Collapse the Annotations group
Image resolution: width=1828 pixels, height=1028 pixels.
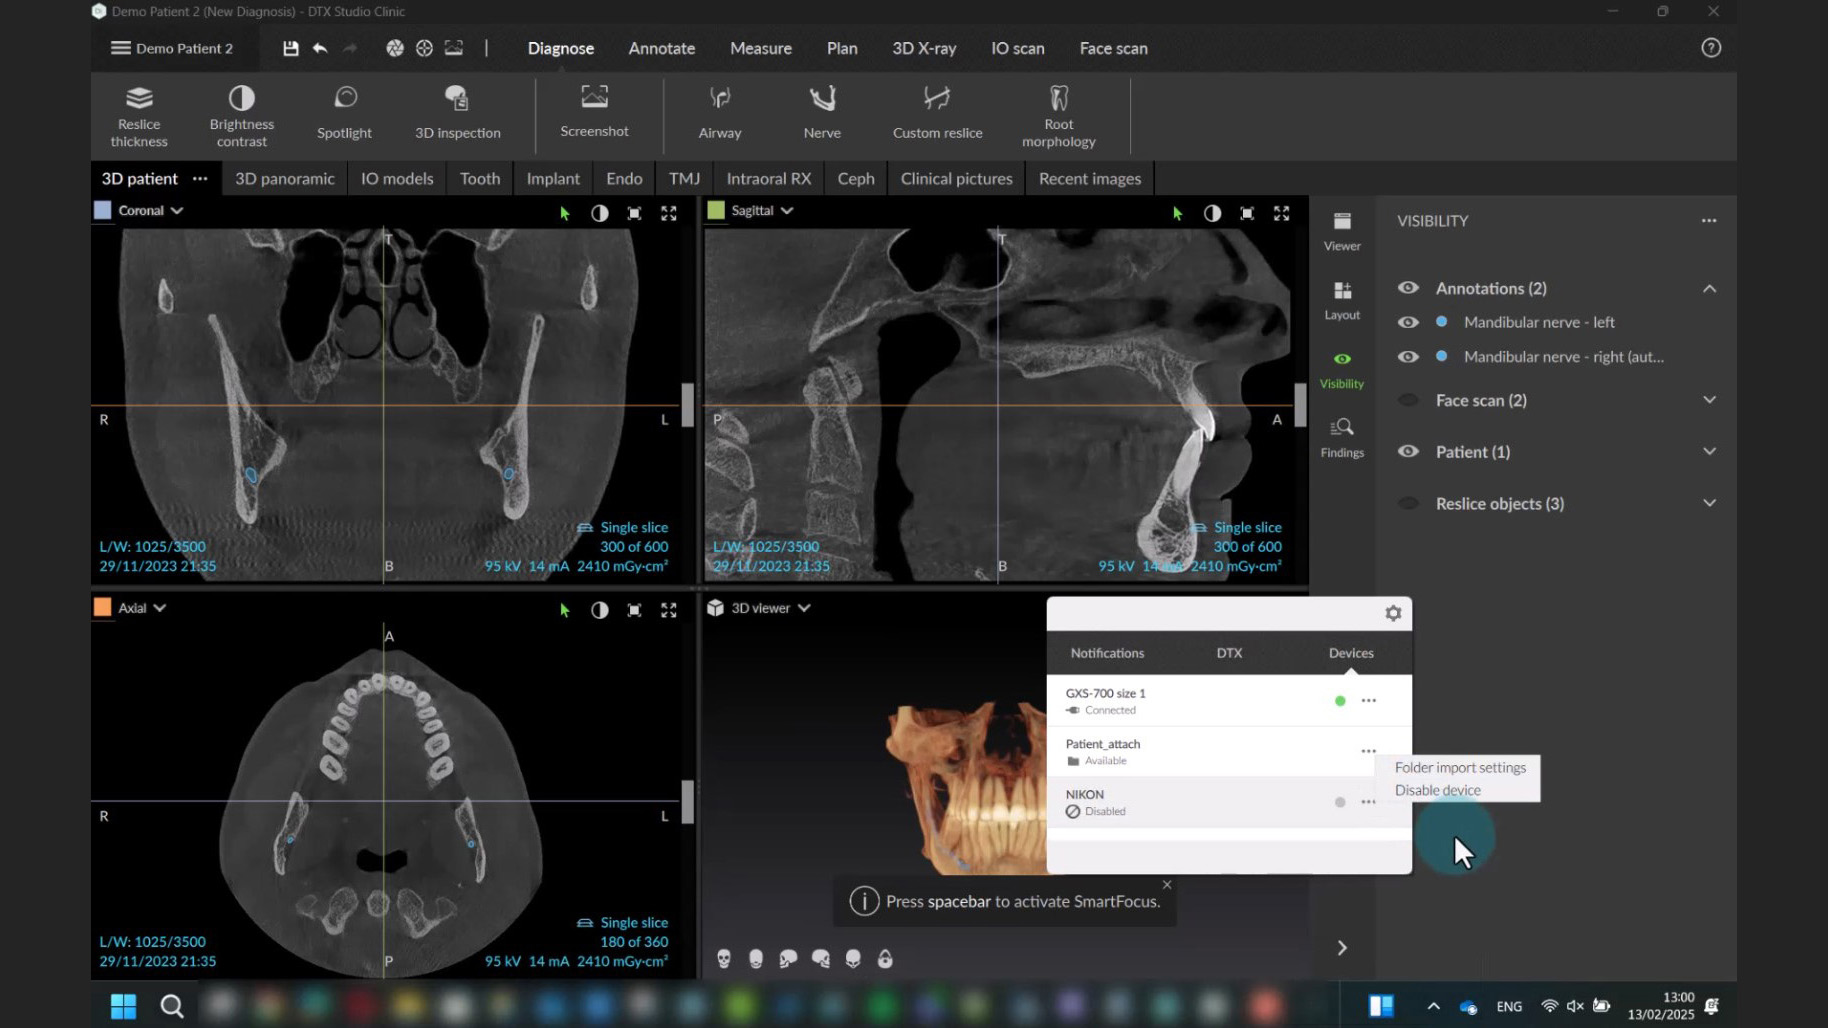(1709, 288)
